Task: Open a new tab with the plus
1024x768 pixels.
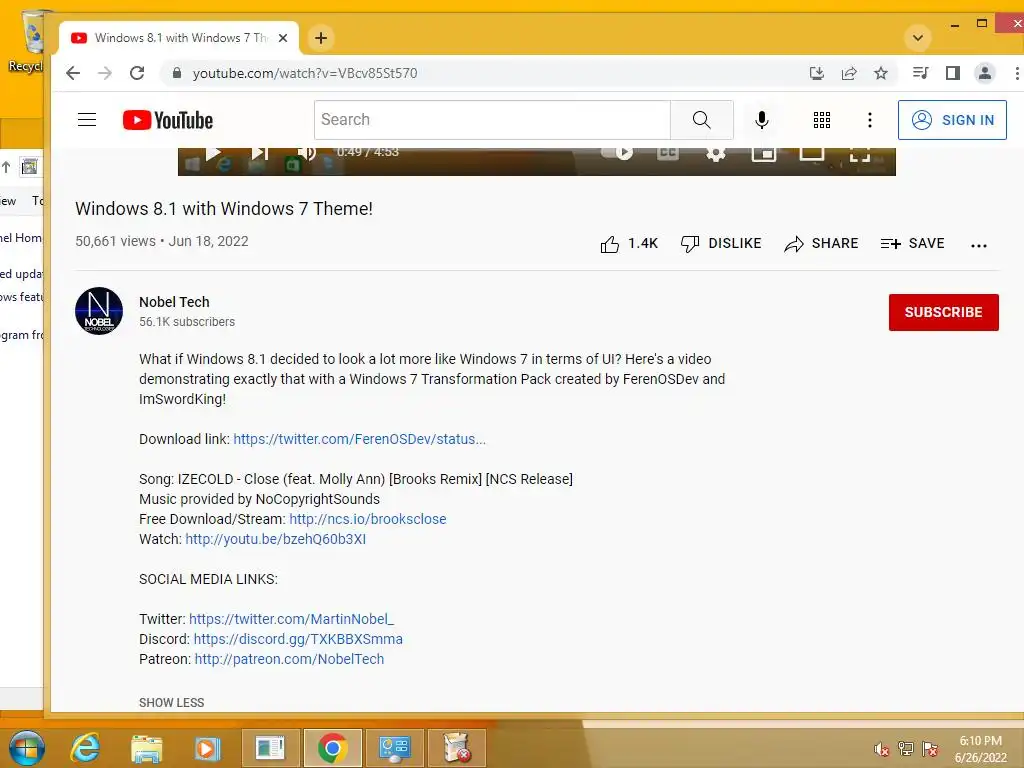Action: [x=321, y=38]
